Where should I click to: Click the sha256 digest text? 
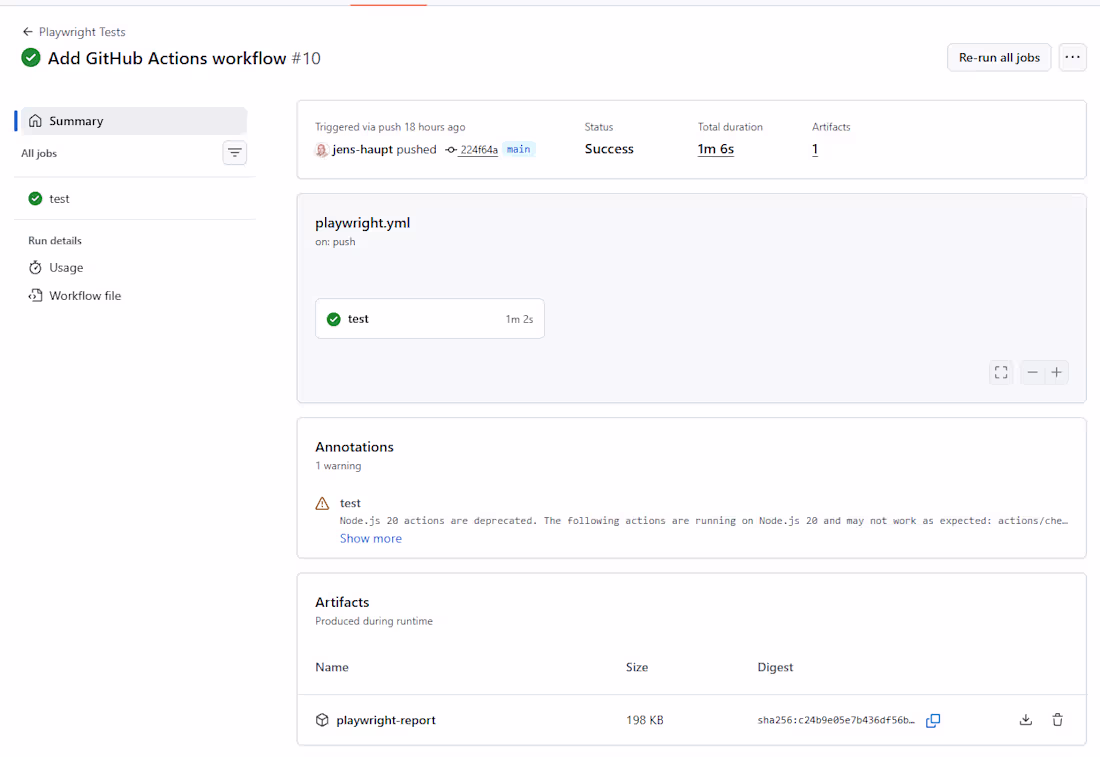tap(836, 721)
